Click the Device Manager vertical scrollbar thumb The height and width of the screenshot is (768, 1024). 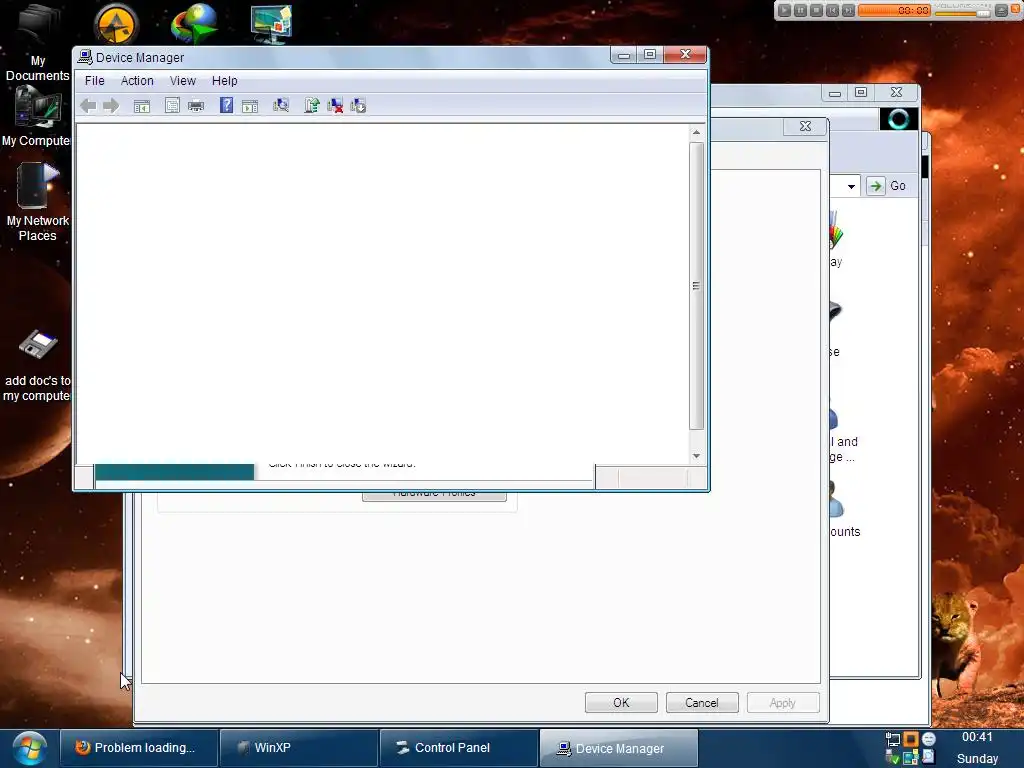coord(696,286)
